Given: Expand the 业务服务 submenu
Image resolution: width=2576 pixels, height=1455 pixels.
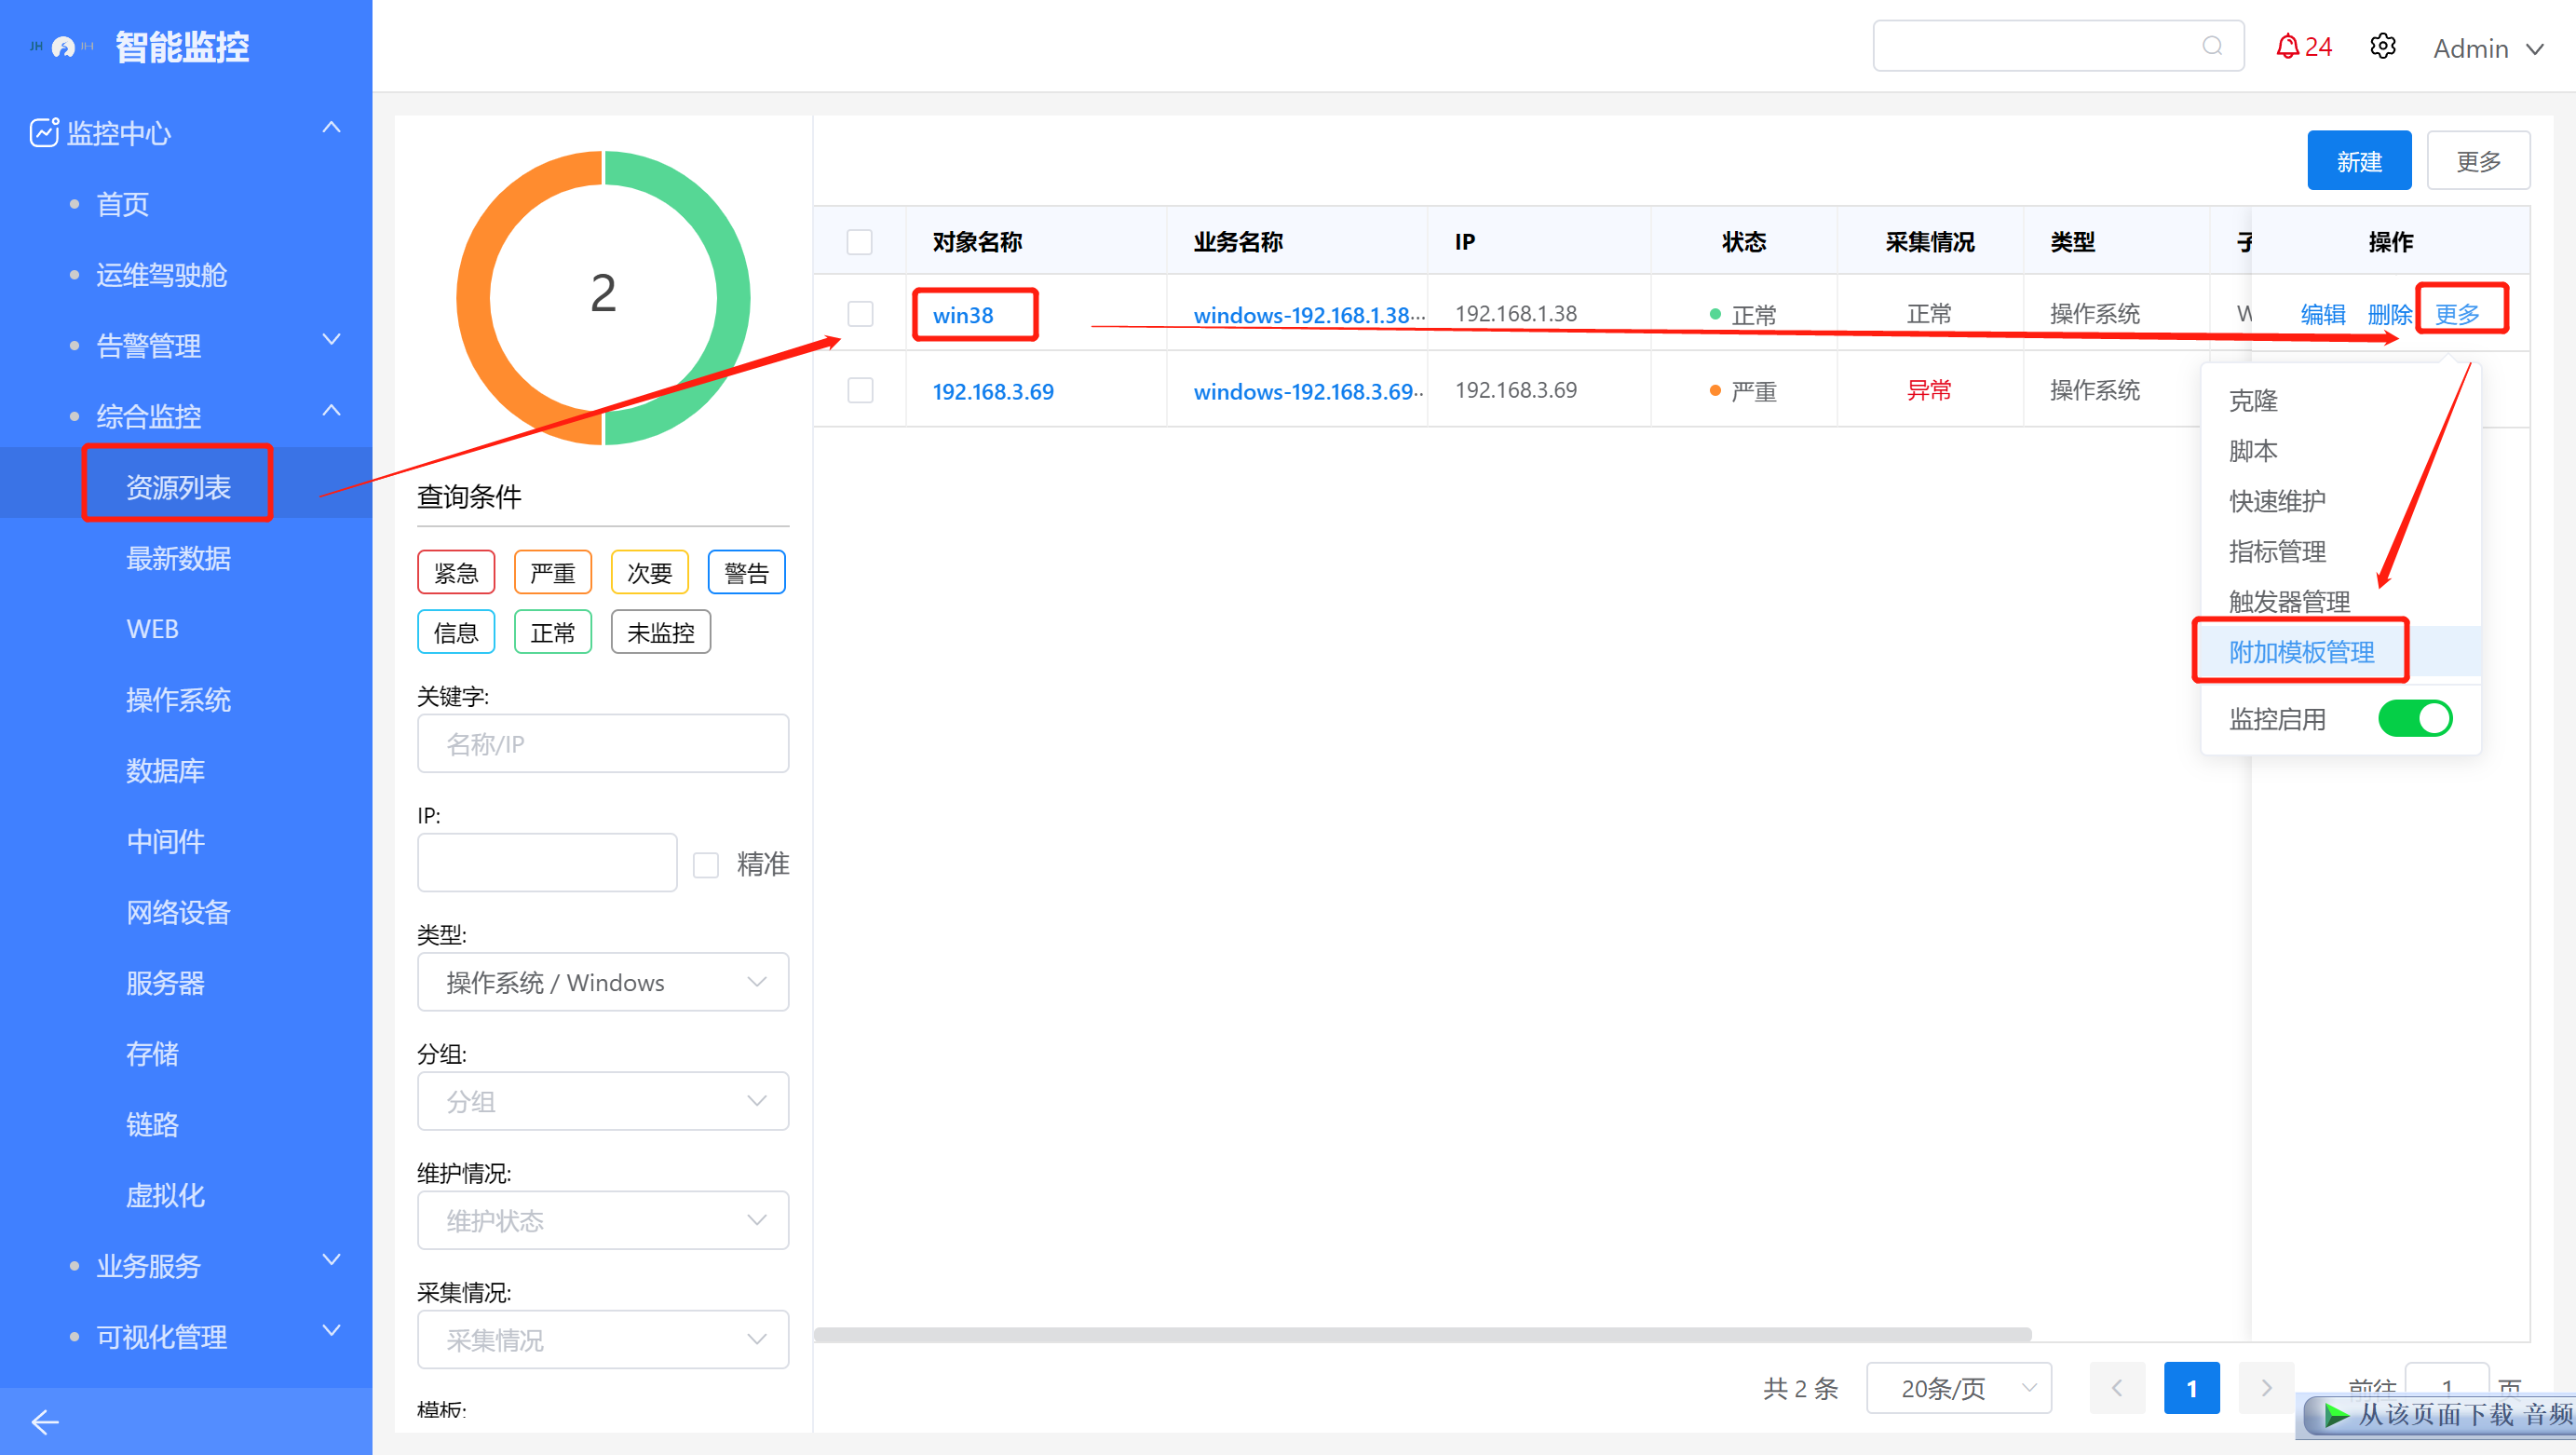Looking at the screenshot, I should (x=332, y=1259).
